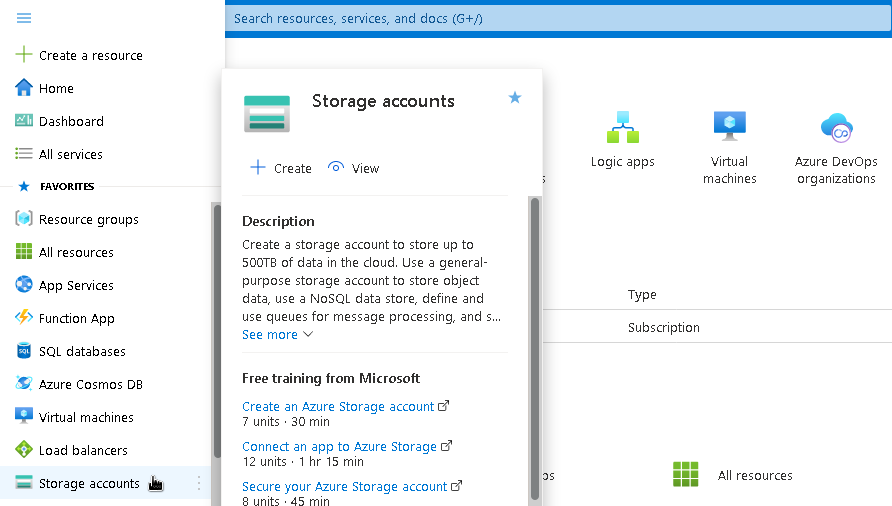Open Connect an app to Azure Storage link
The image size is (892, 506).
point(339,446)
